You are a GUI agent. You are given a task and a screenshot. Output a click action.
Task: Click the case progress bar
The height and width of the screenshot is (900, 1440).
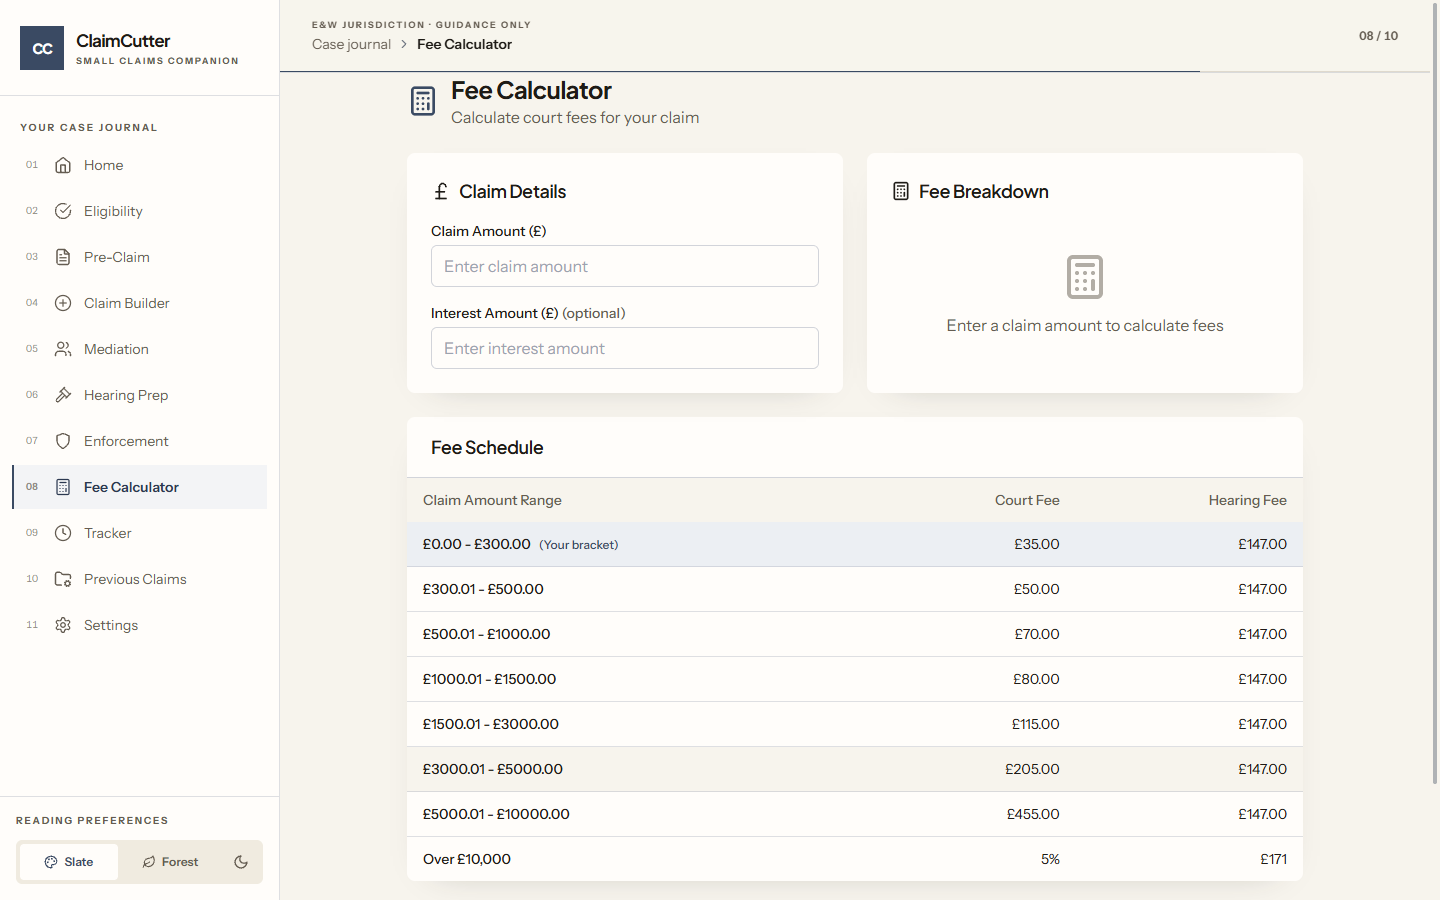click(855, 72)
